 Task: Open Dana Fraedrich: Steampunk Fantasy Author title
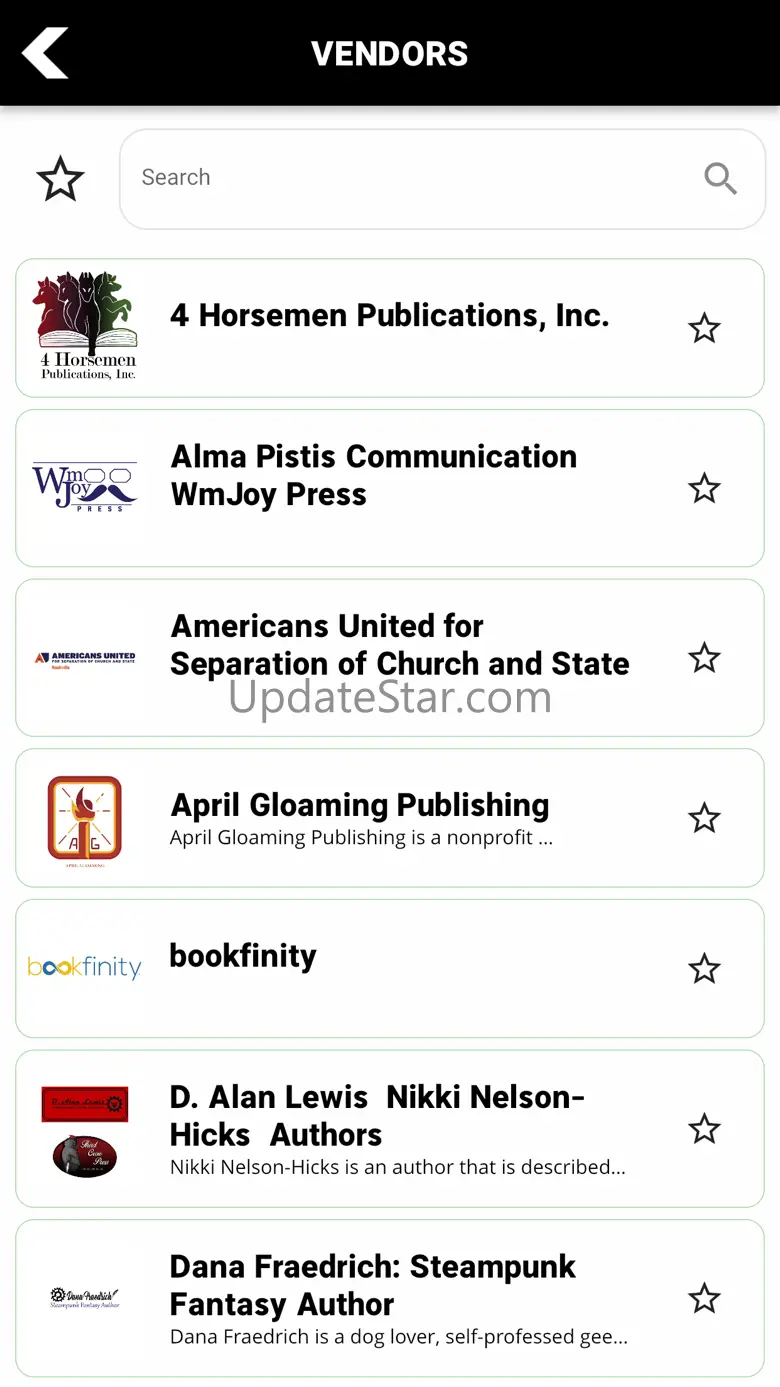click(372, 1285)
